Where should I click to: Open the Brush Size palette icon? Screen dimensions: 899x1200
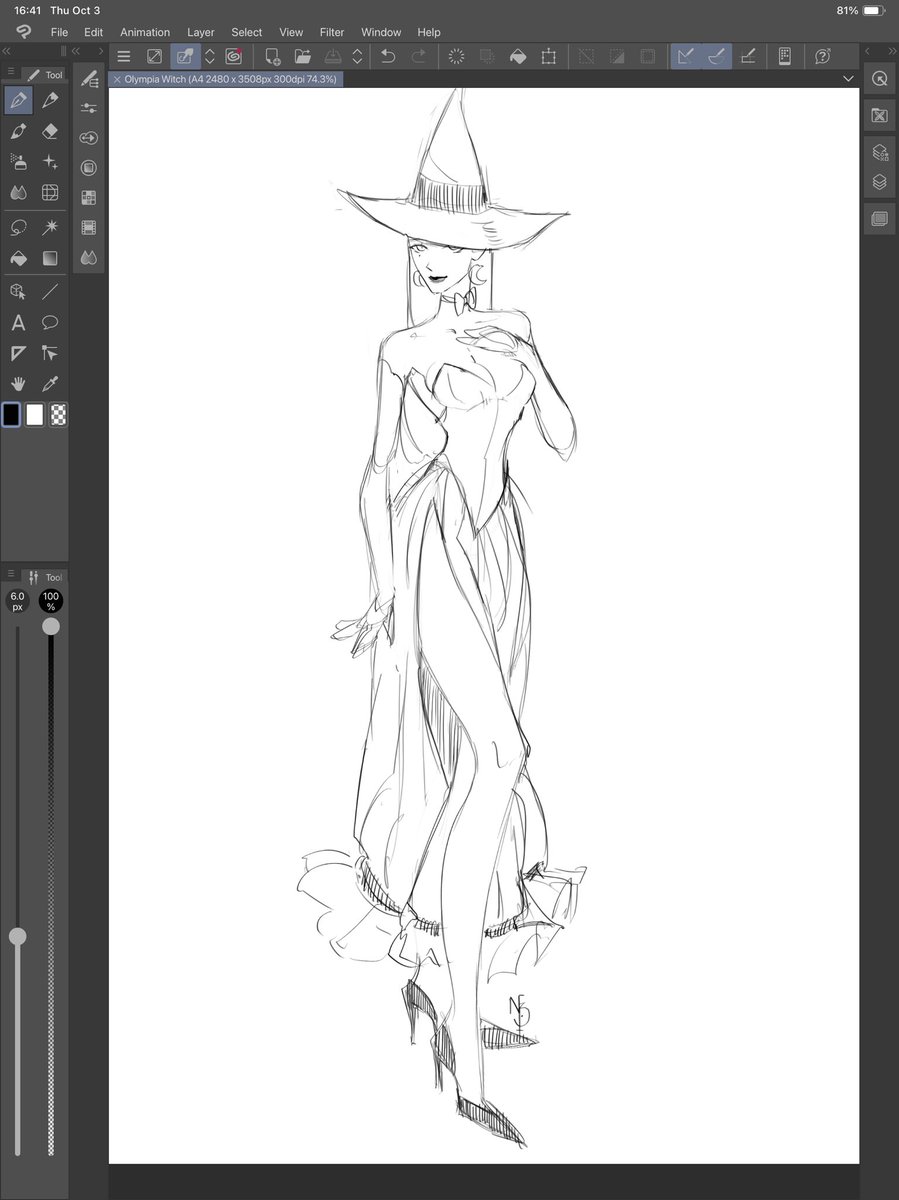[x=89, y=138]
